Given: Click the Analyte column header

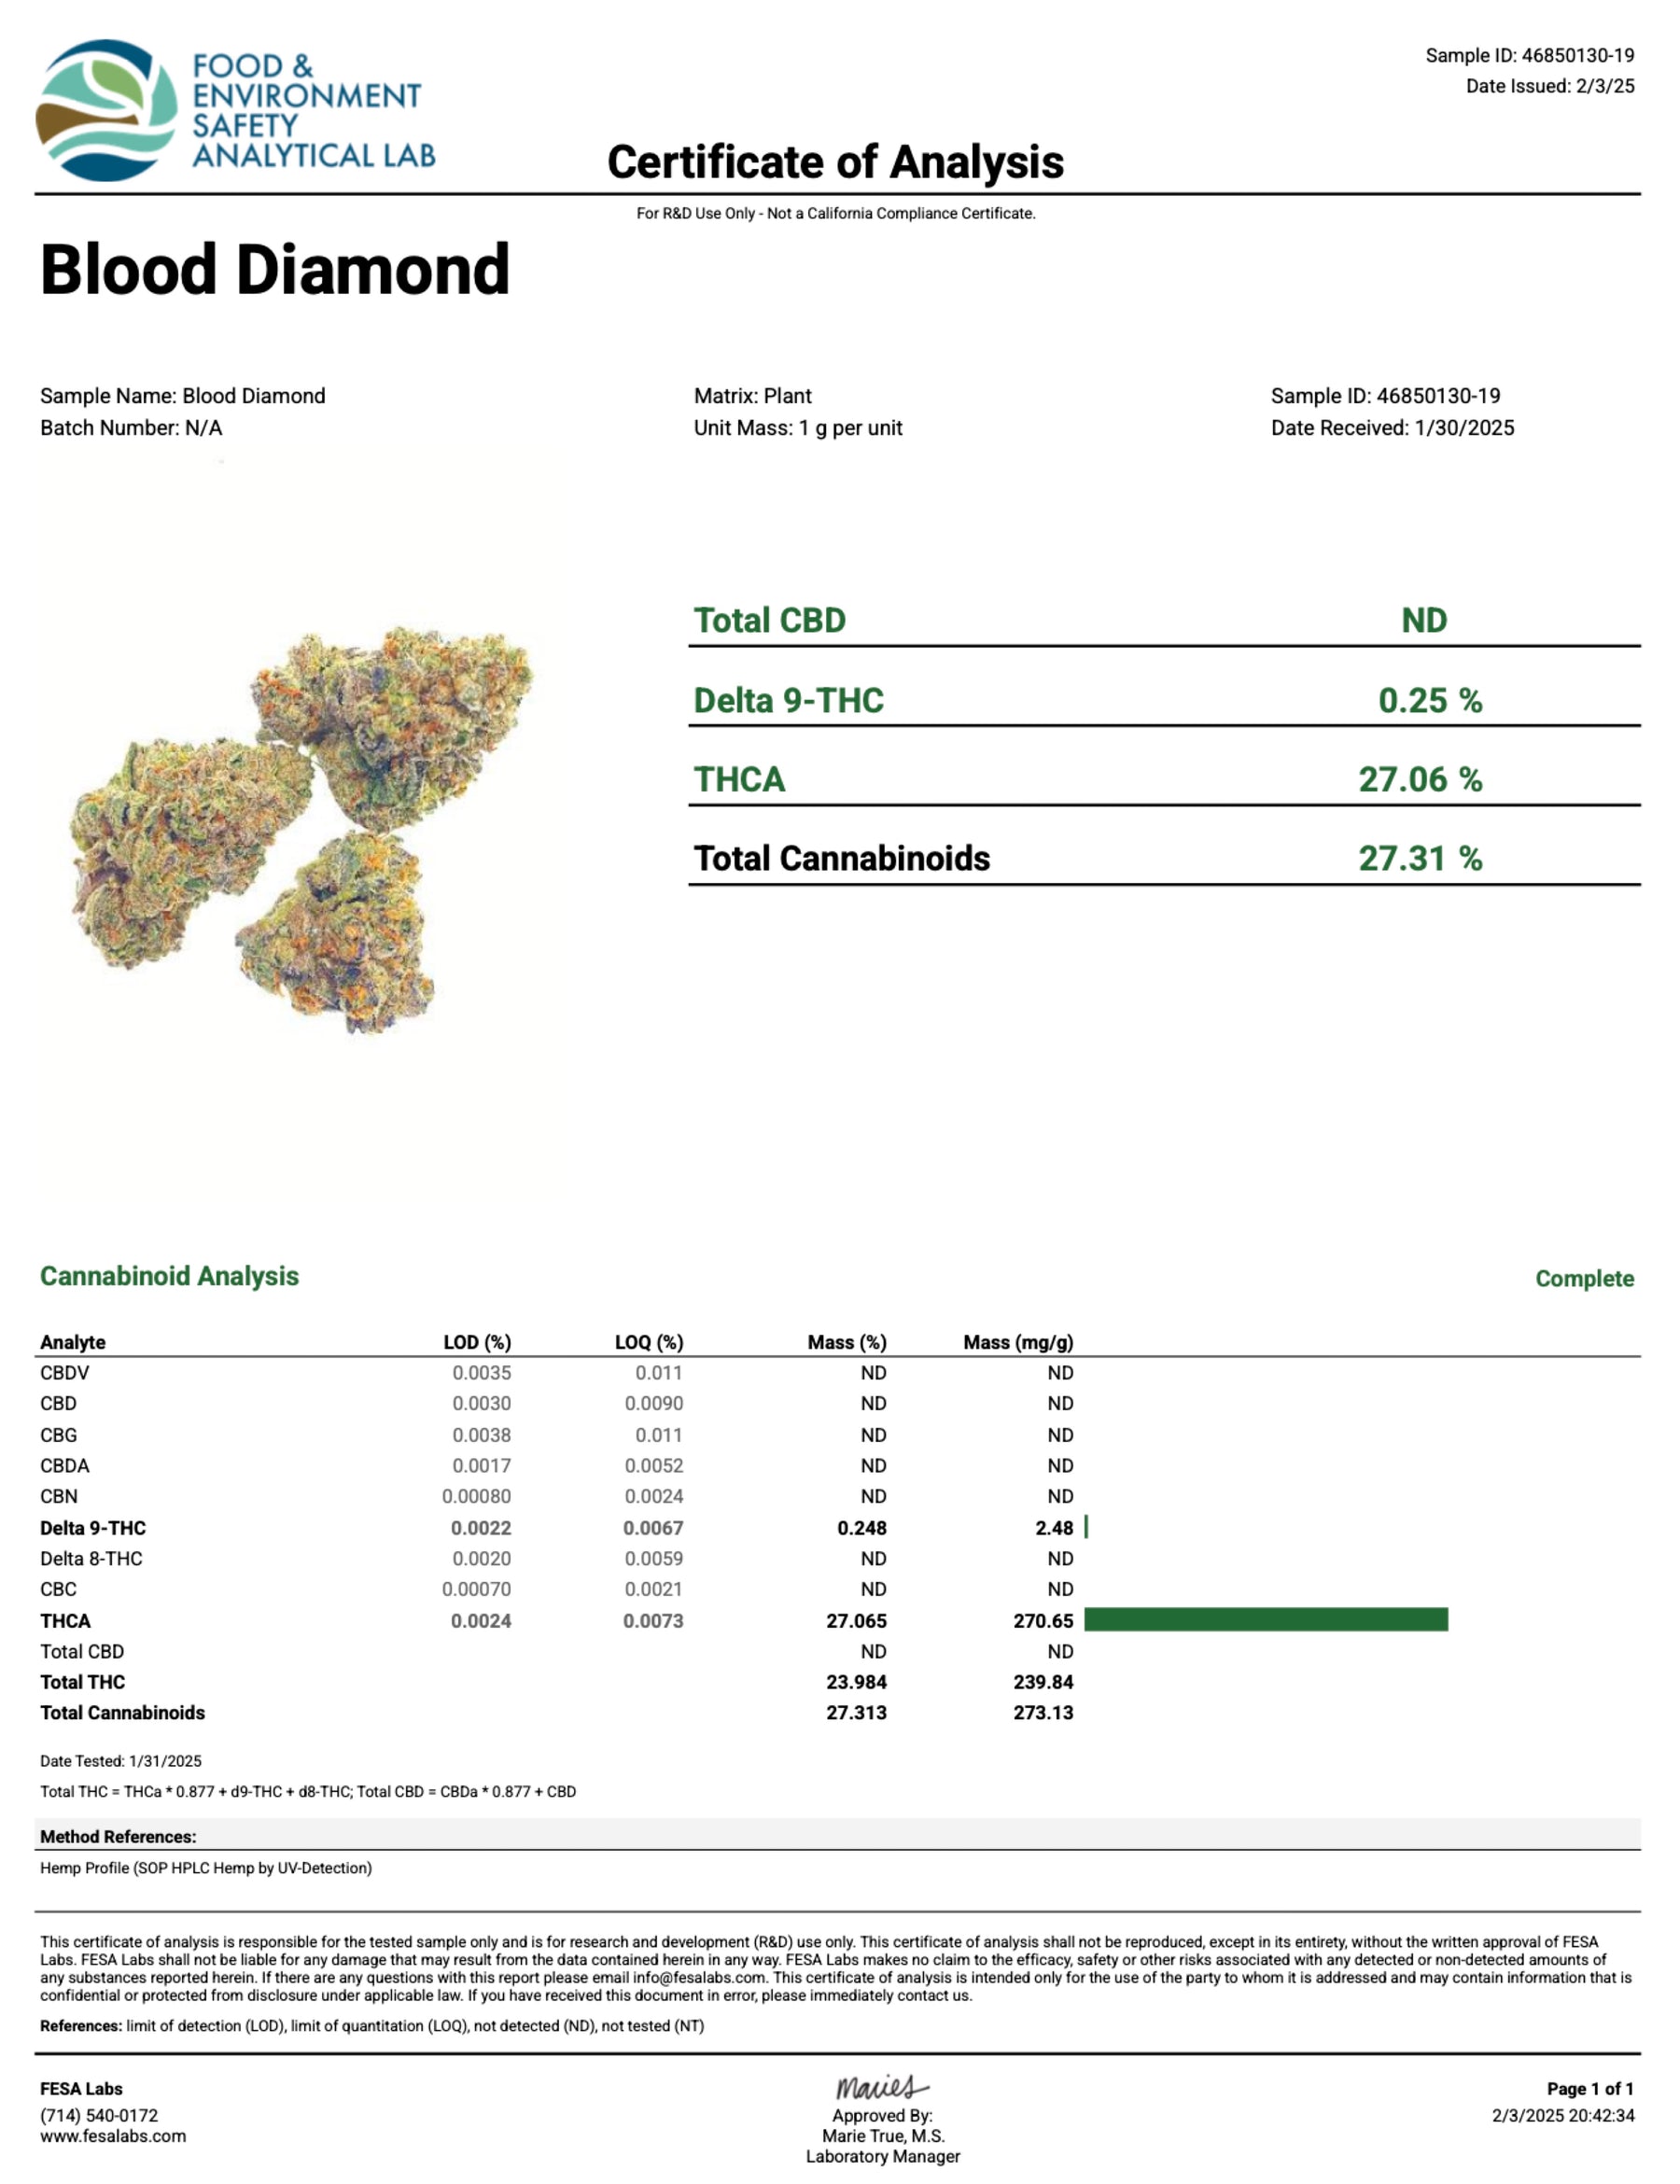Looking at the screenshot, I should [73, 1342].
